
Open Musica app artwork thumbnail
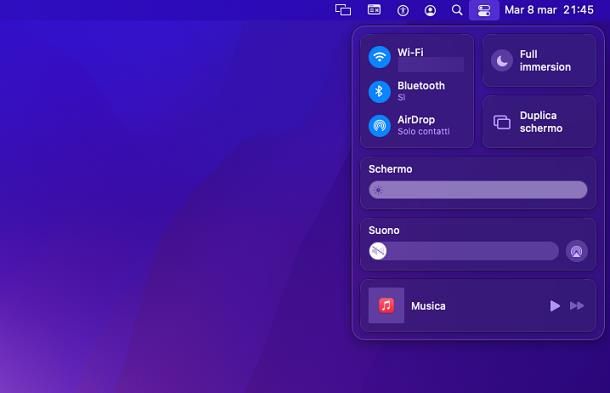386,305
